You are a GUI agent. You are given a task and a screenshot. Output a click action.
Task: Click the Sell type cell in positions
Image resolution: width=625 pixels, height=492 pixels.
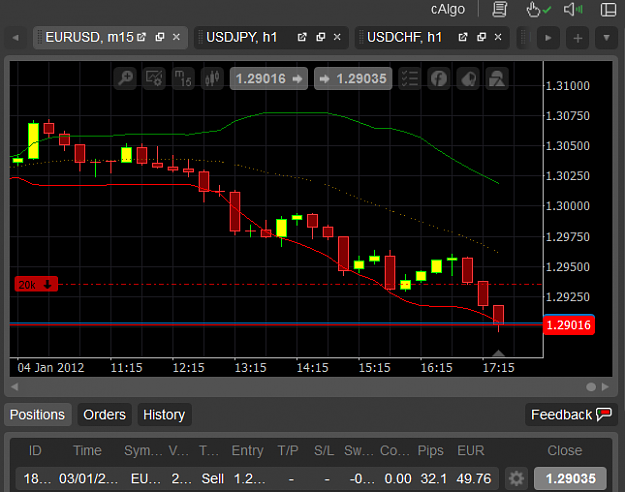pos(212,478)
